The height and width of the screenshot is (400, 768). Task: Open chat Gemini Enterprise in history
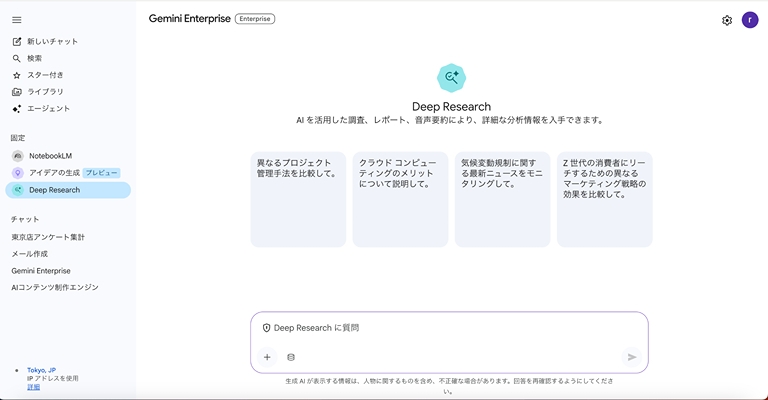tap(41, 271)
